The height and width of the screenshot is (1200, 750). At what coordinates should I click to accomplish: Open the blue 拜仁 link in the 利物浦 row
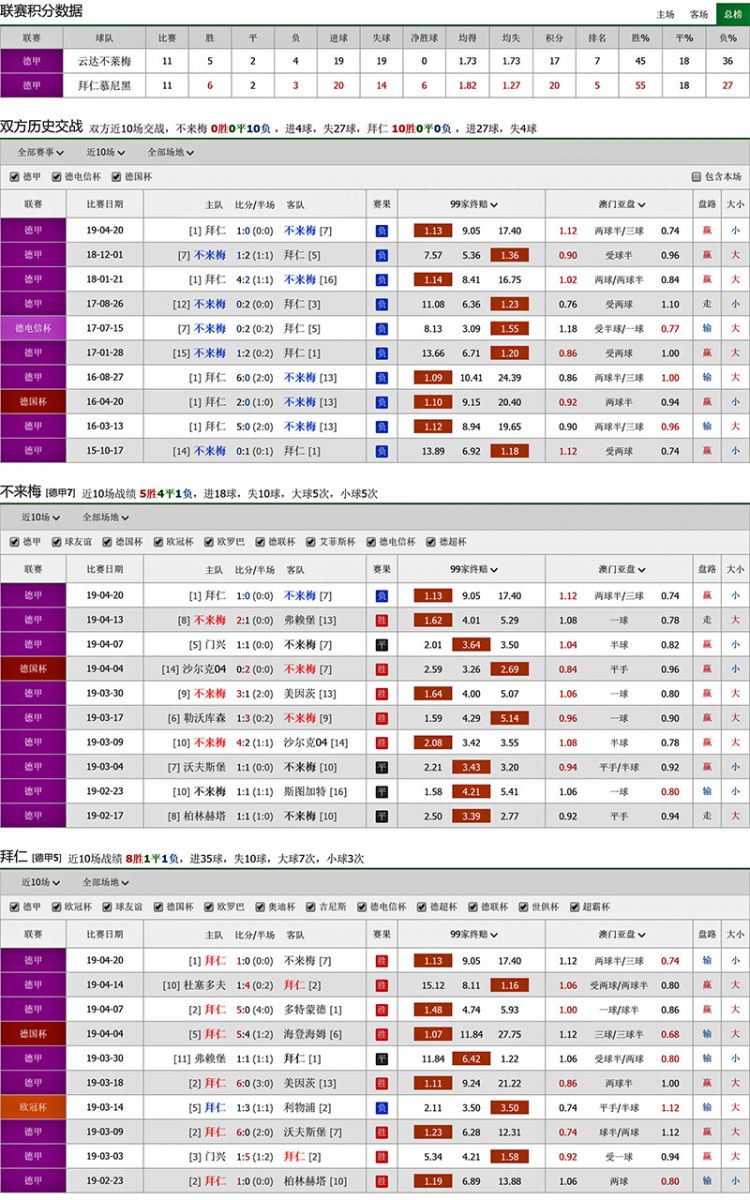(x=215, y=1107)
